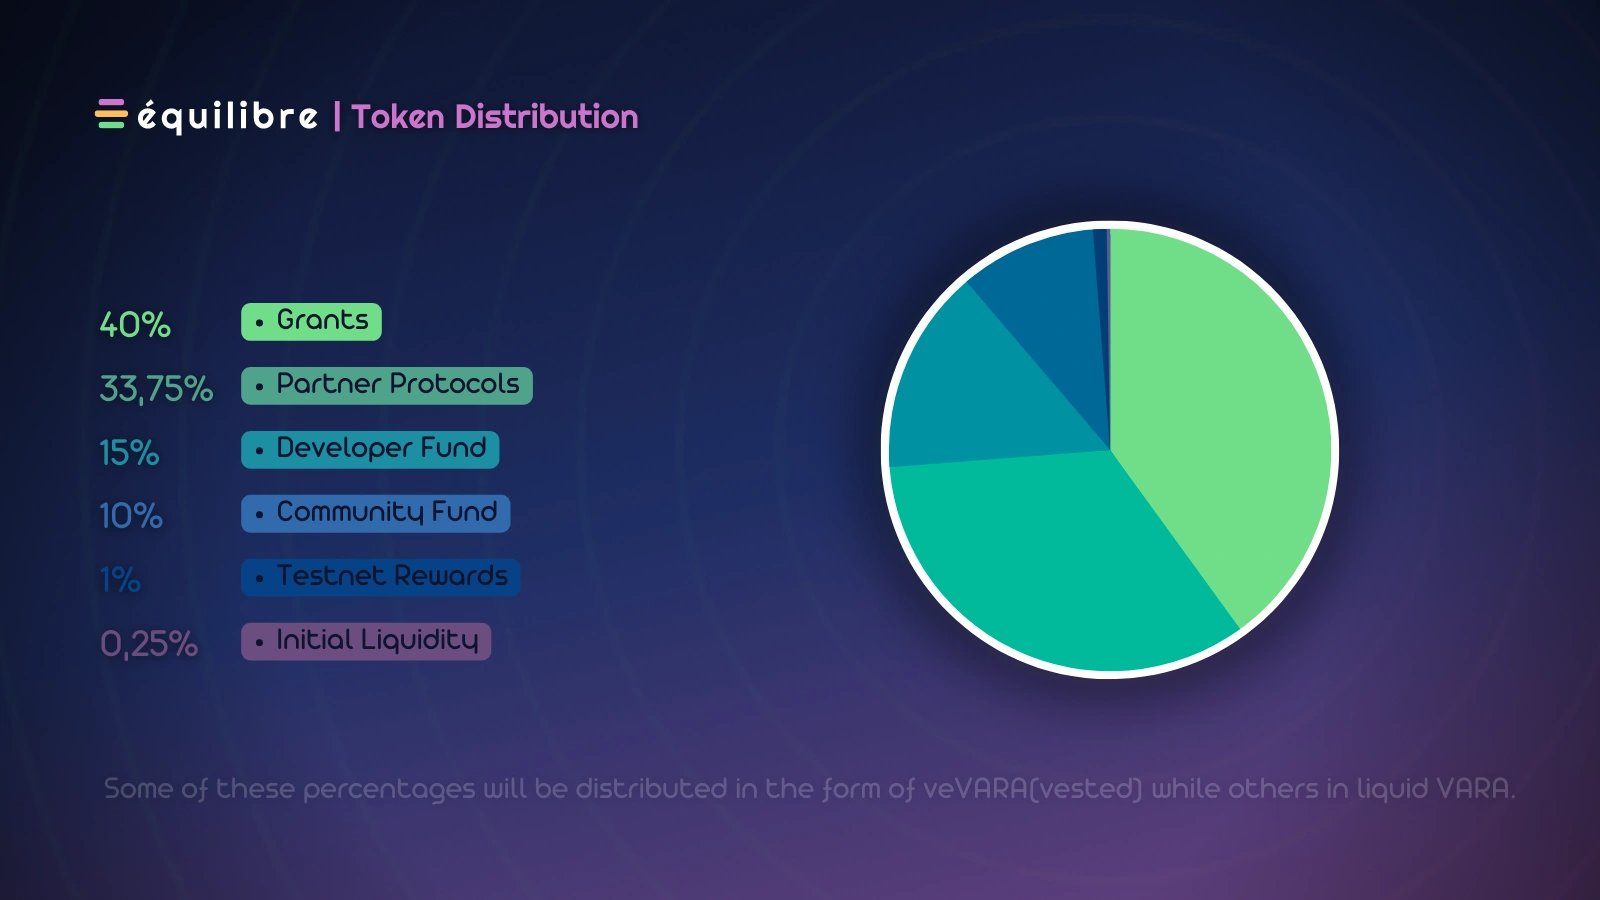This screenshot has height=900, width=1600.
Task: Click the équilibre brand name text
Action: 228,117
